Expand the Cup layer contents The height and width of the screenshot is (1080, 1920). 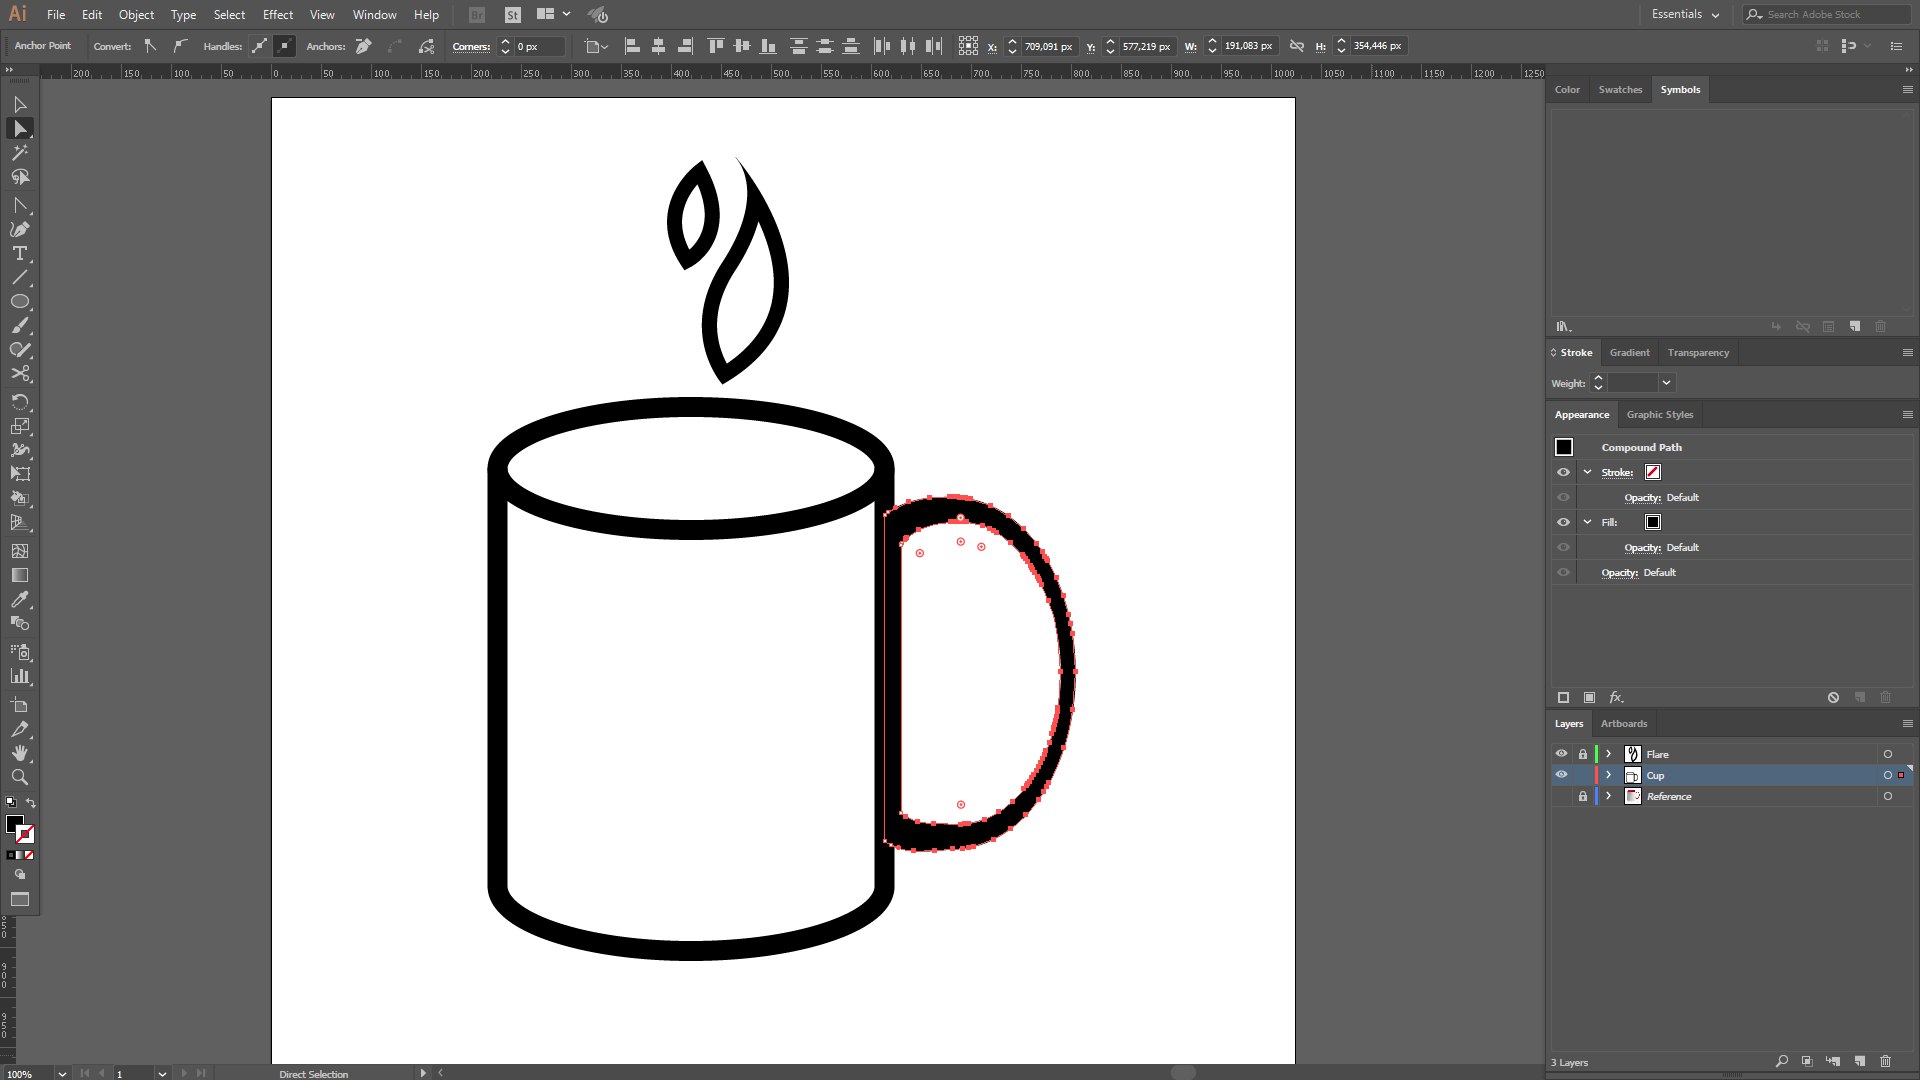point(1608,775)
